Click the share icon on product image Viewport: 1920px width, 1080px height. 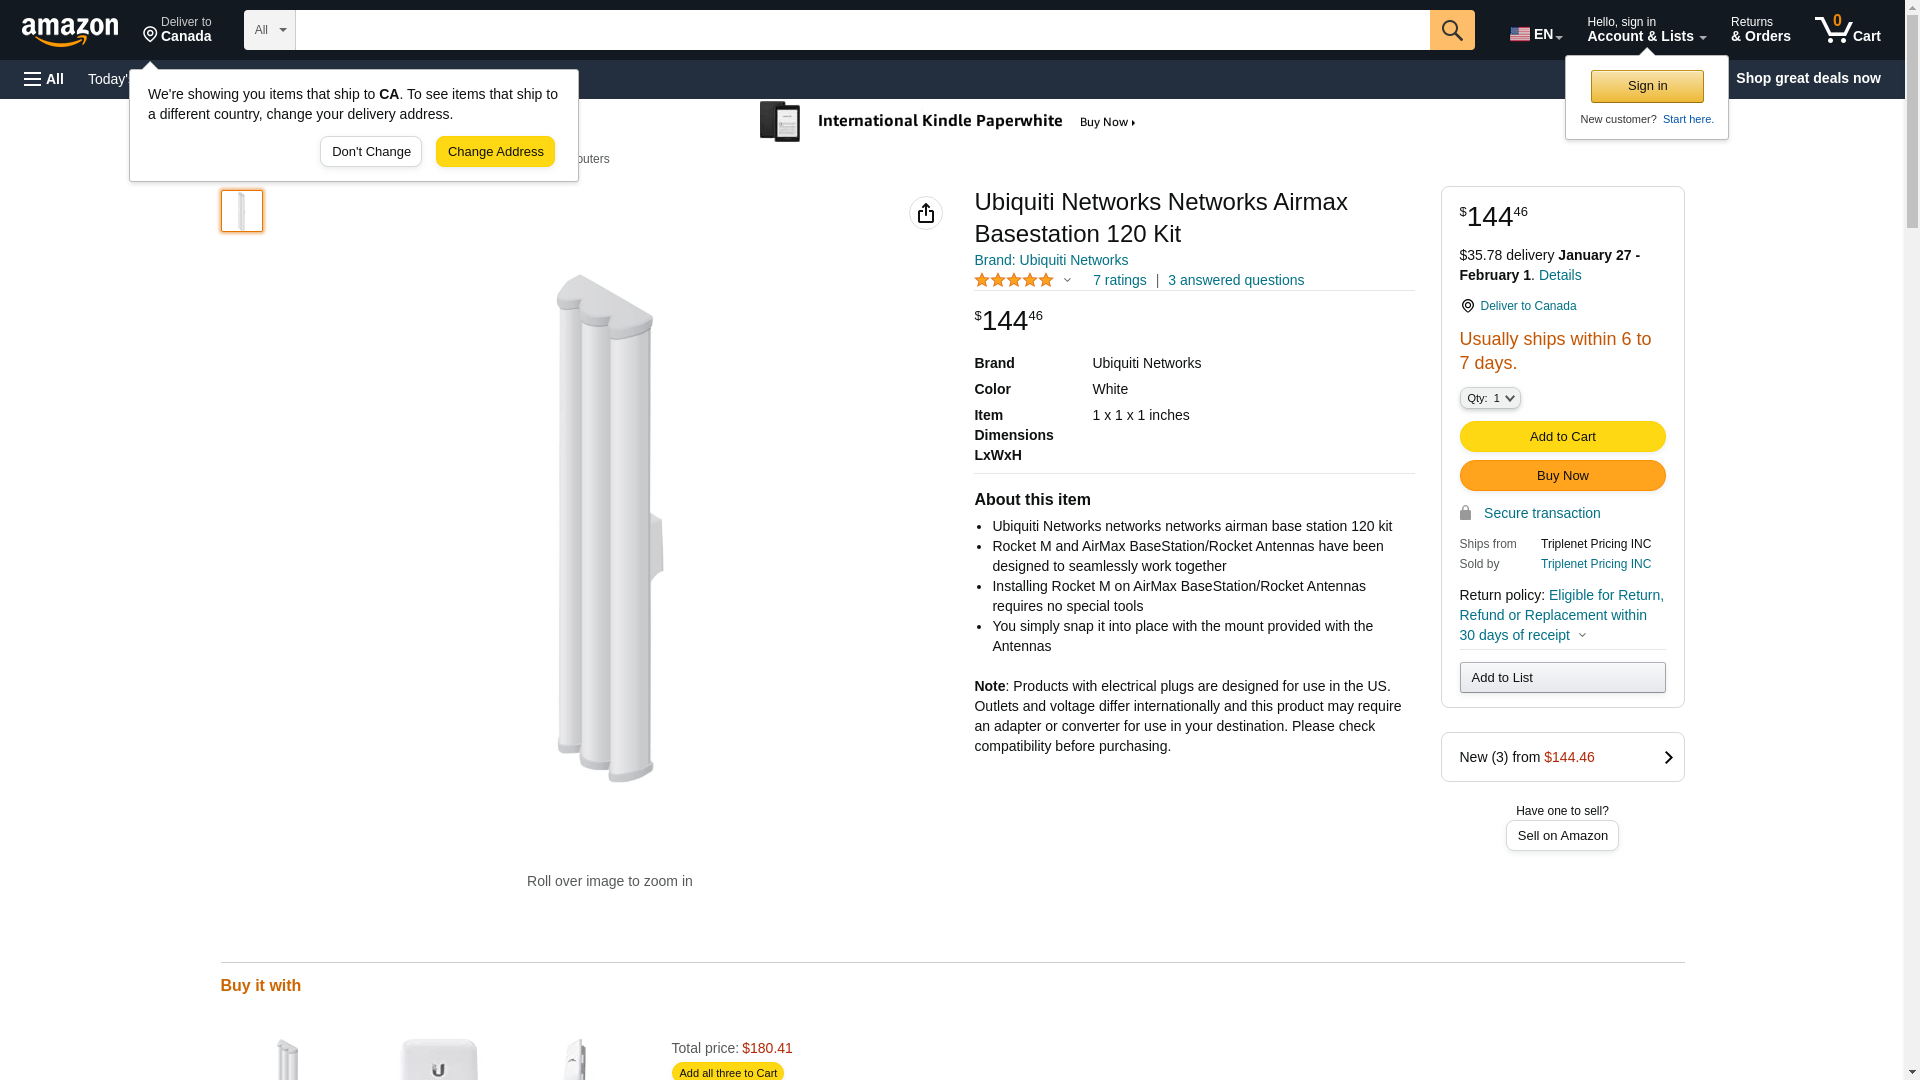click(926, 213)
